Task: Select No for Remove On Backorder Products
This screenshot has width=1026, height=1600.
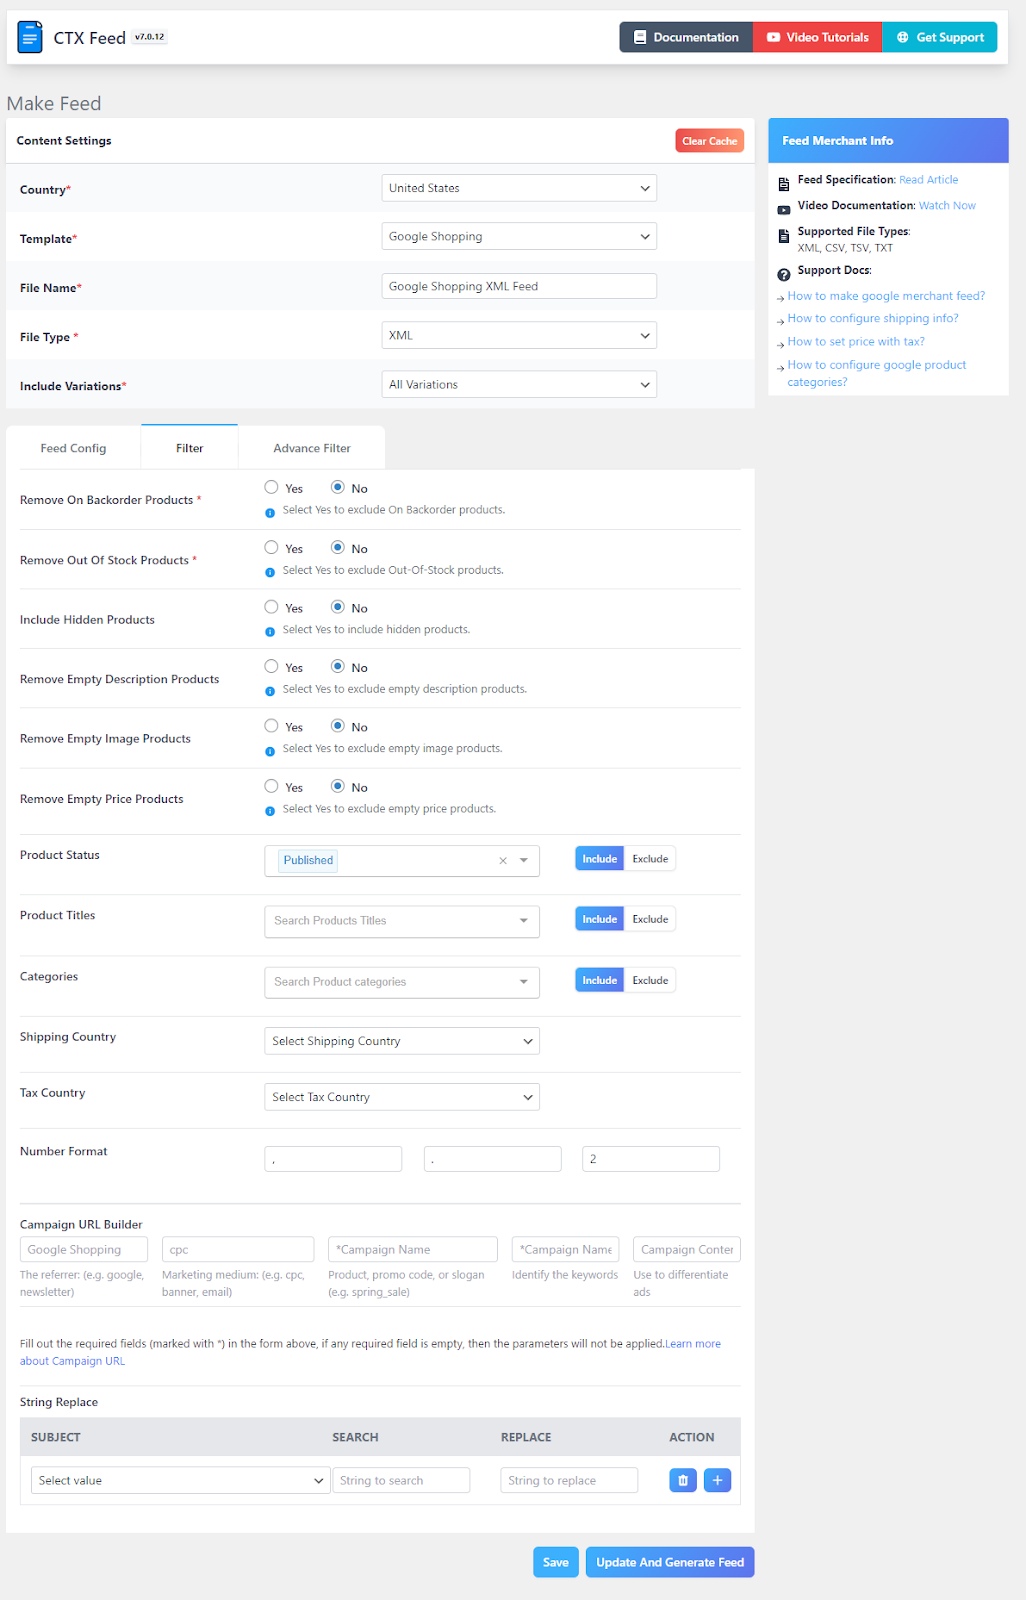Action: 338,487
